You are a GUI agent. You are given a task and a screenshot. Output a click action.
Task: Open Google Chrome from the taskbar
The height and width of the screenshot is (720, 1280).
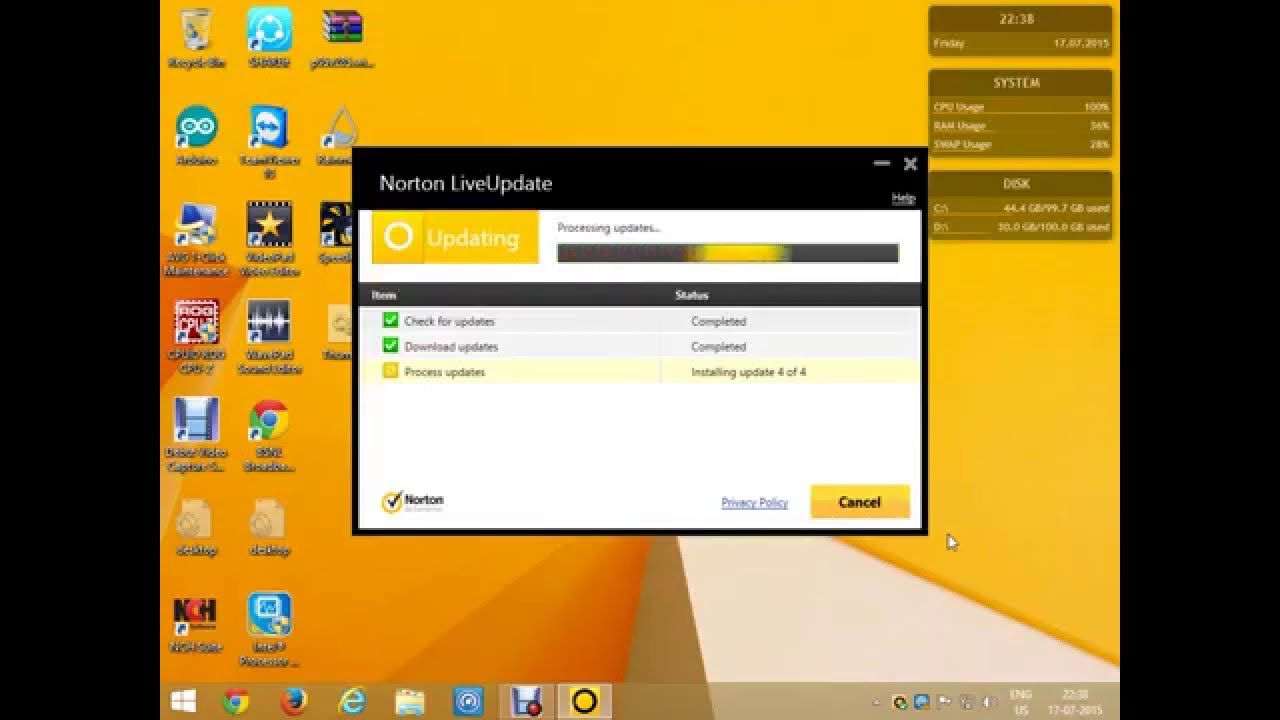(x=236, y=701)
